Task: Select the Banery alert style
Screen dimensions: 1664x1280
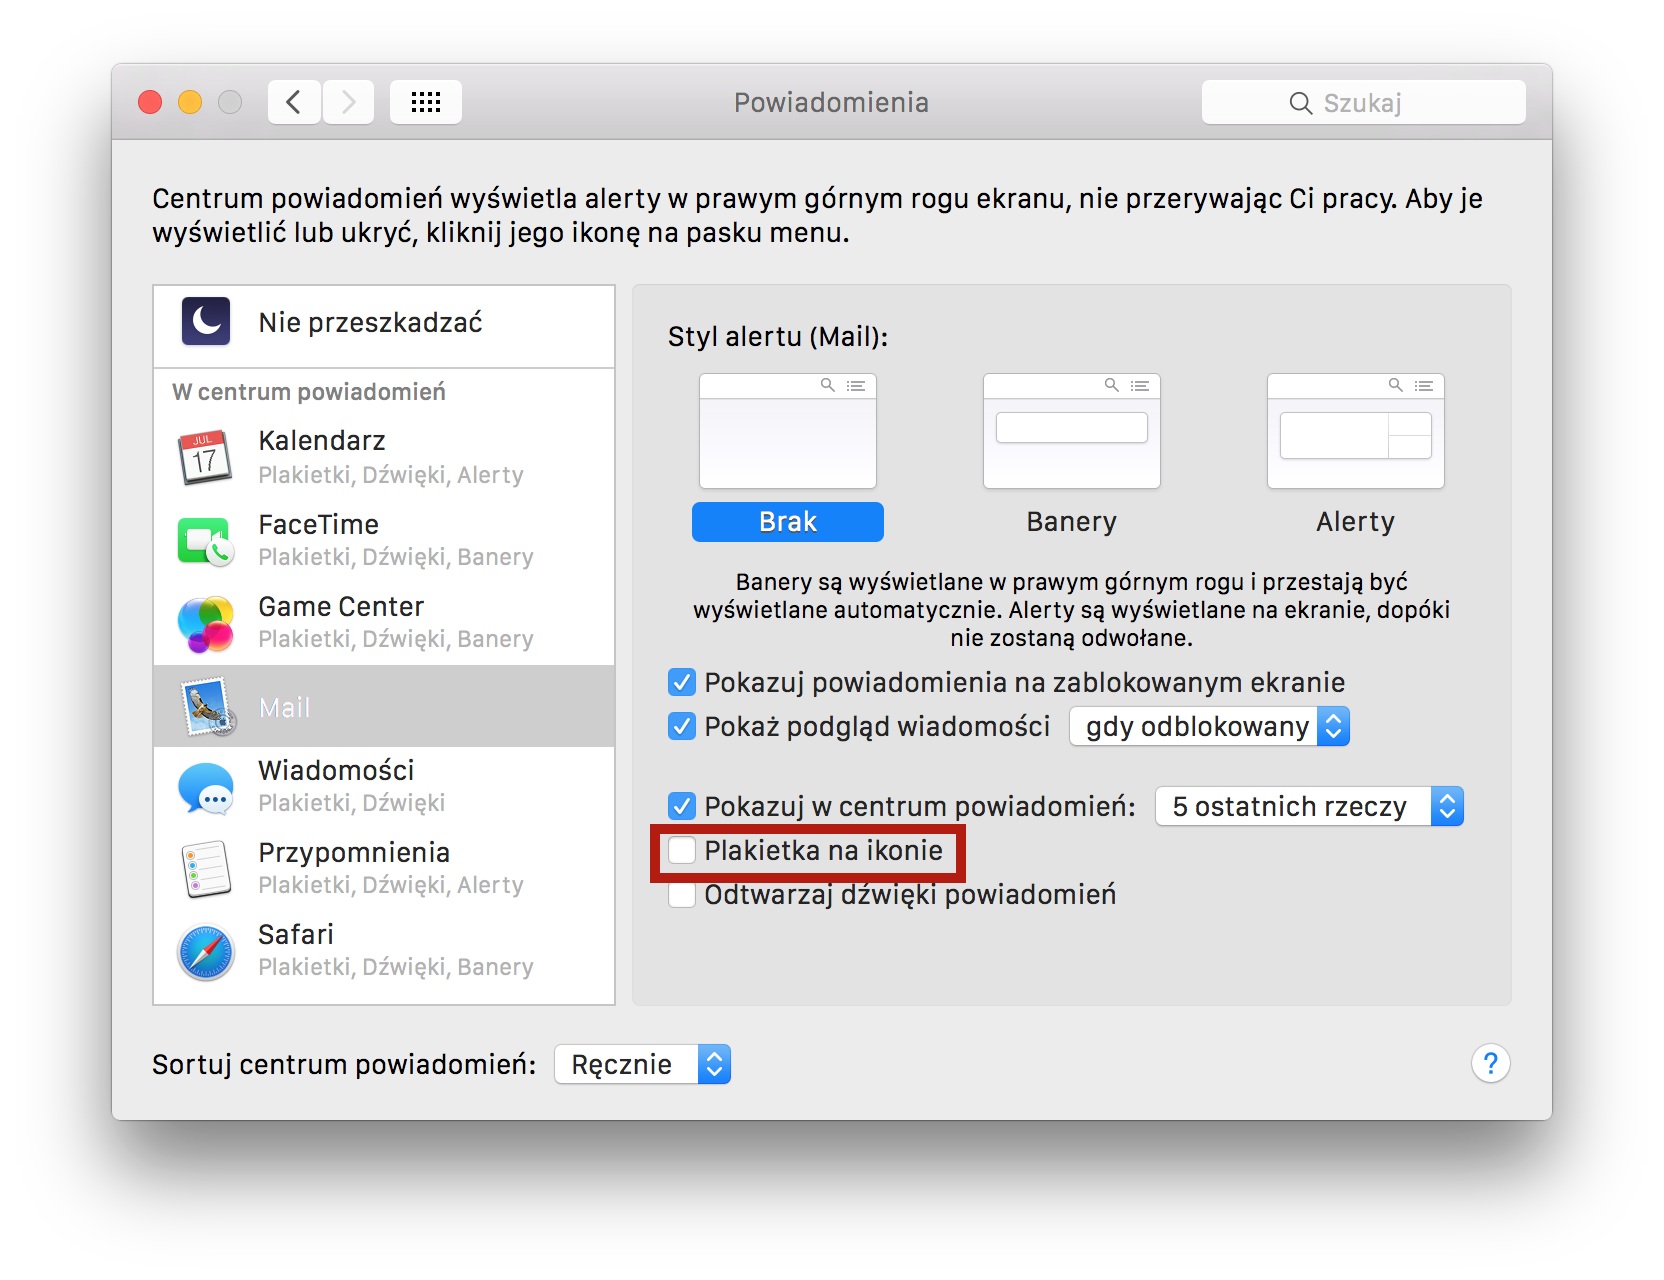Action: [1071, 432]
